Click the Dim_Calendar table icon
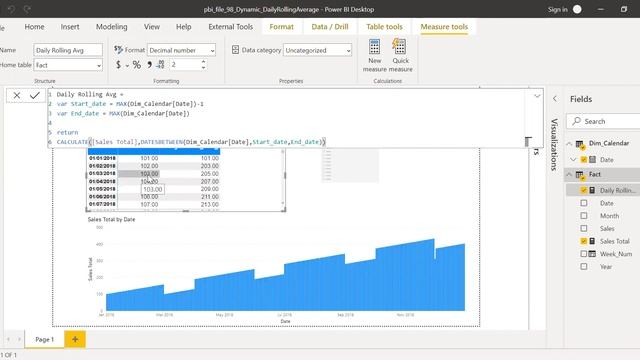Screen dimensions: 640x360 (x=580, y=144)
